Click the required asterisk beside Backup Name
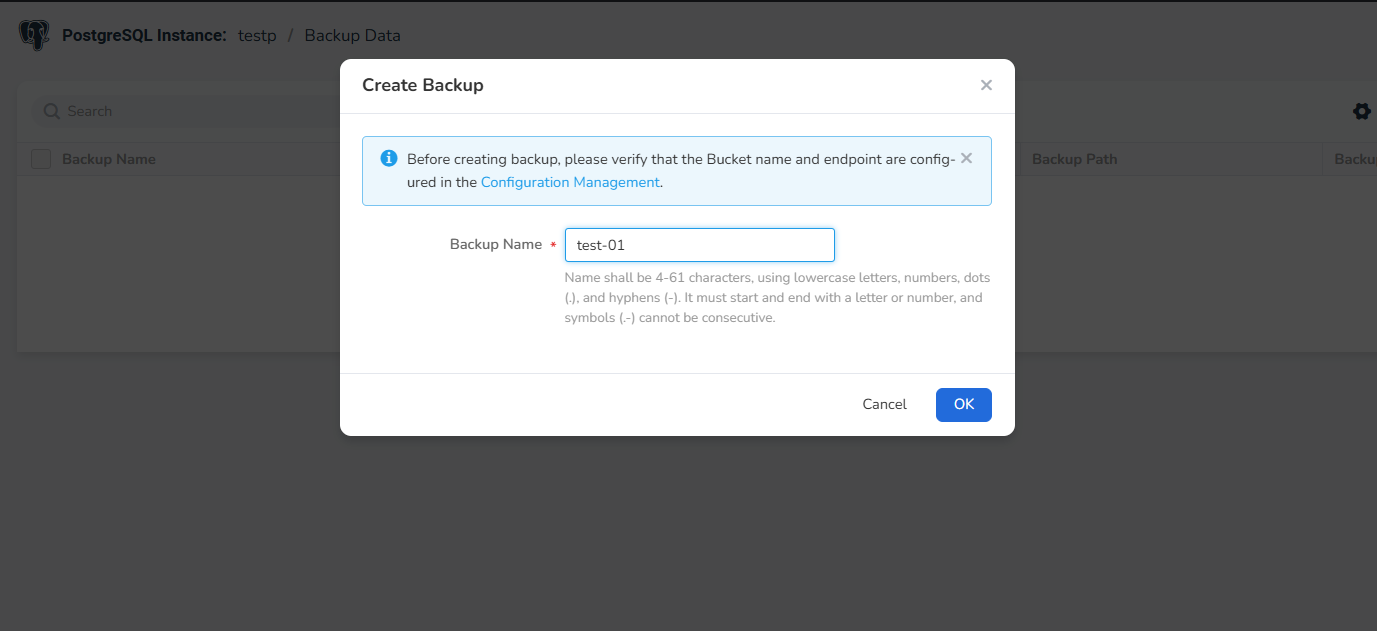 point(552,244)
